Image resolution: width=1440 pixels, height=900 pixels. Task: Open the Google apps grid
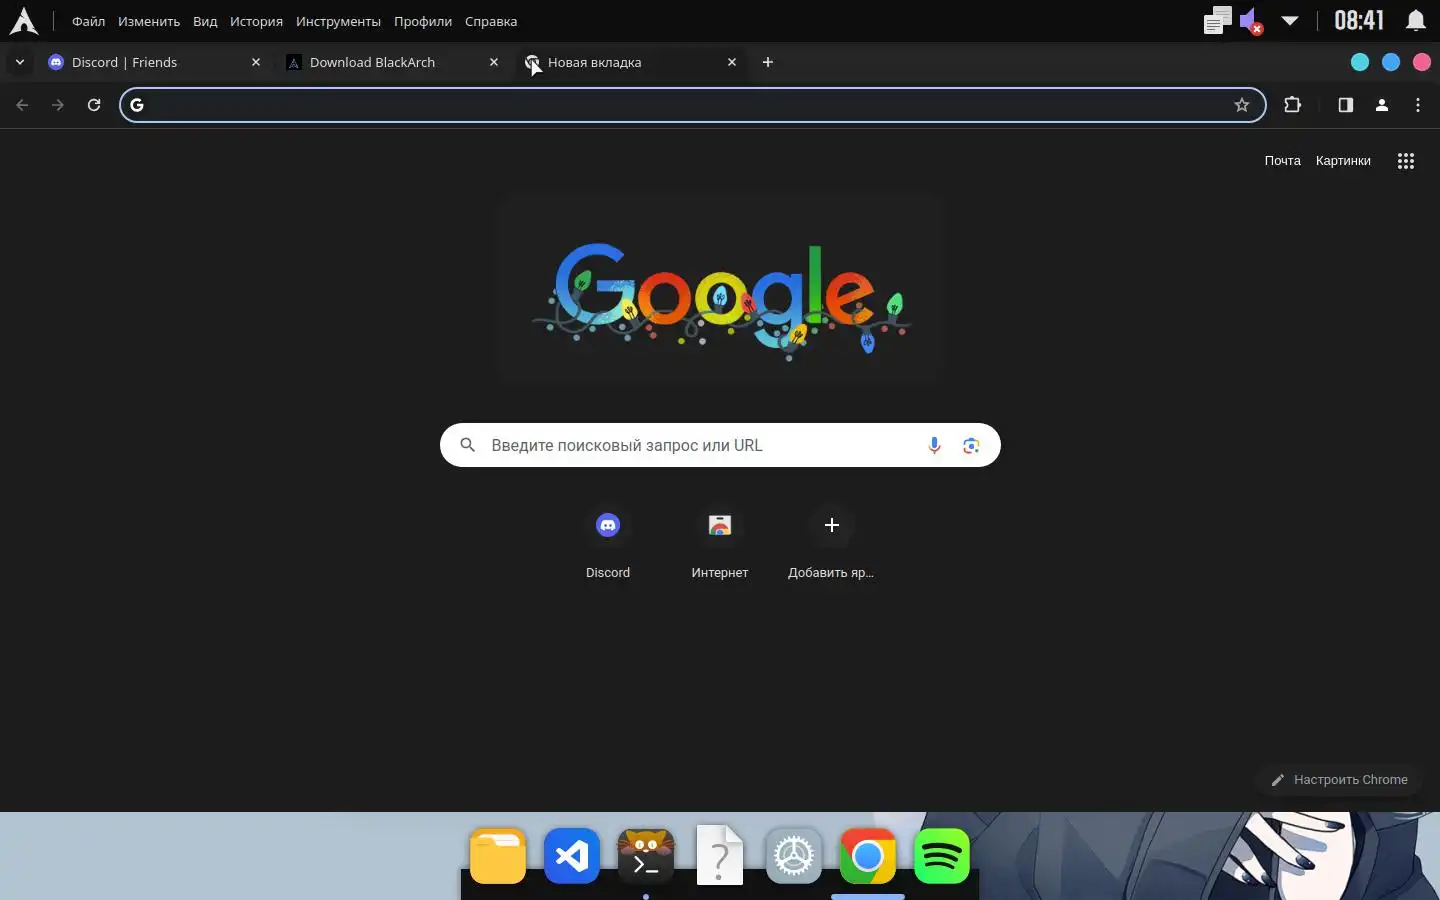pyautogui.click(x=1406, y=161)
